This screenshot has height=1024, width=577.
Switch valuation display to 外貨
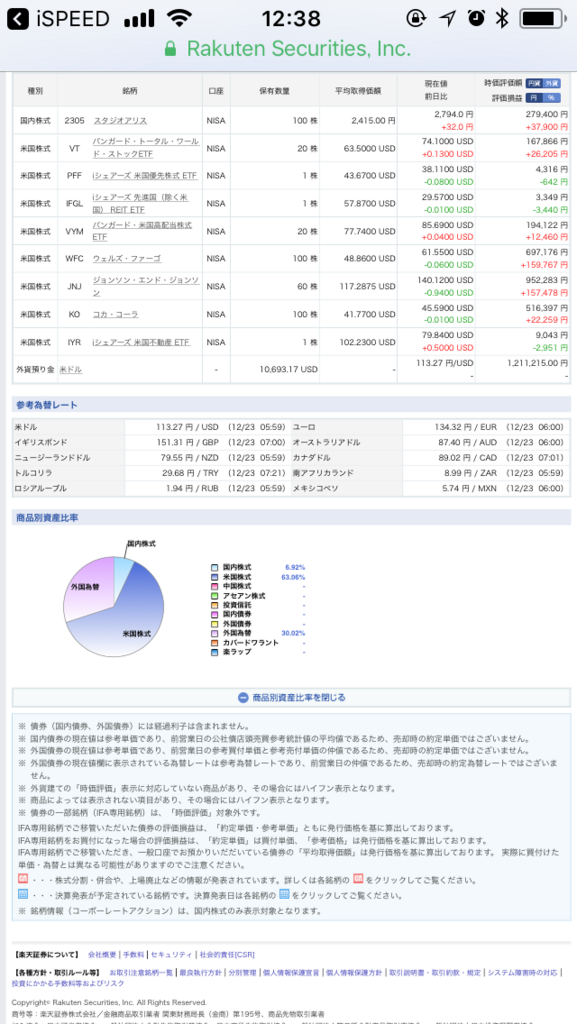pyautogui.click(x=552, y=84)
